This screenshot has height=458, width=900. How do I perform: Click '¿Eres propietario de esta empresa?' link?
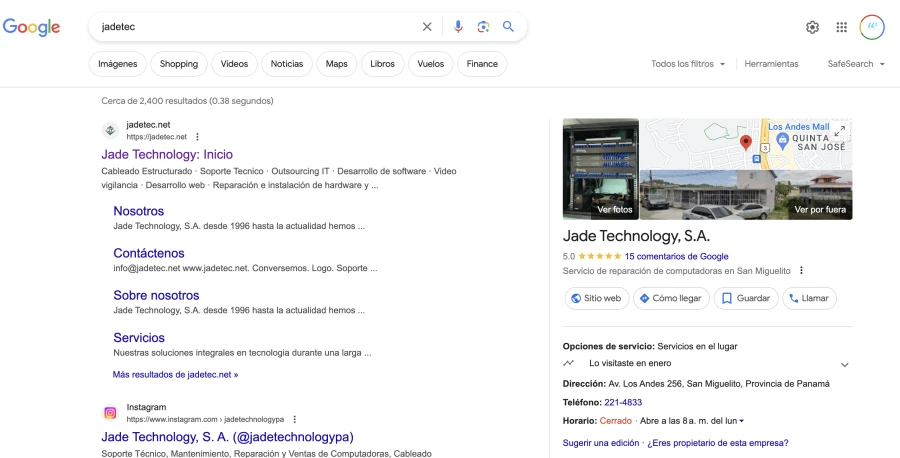pyautogui.click(x=718, y=443)
